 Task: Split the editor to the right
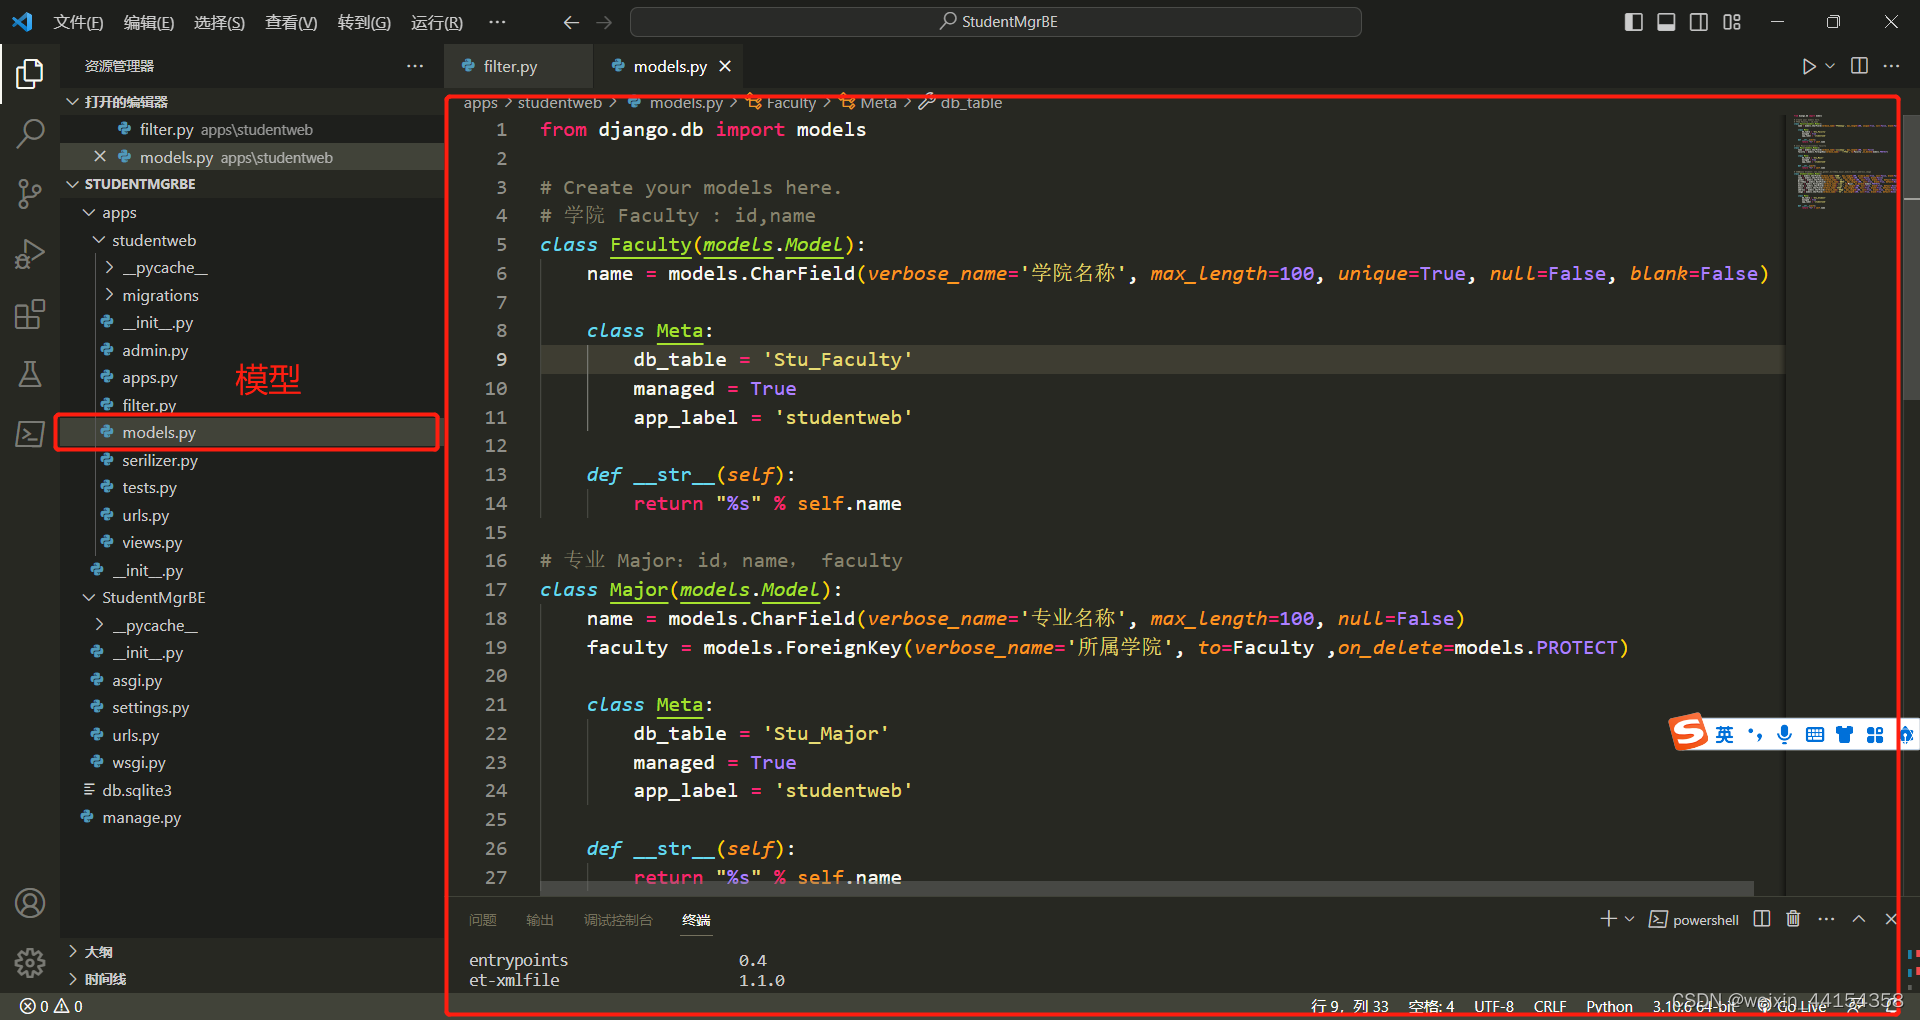pos(1859,66)
